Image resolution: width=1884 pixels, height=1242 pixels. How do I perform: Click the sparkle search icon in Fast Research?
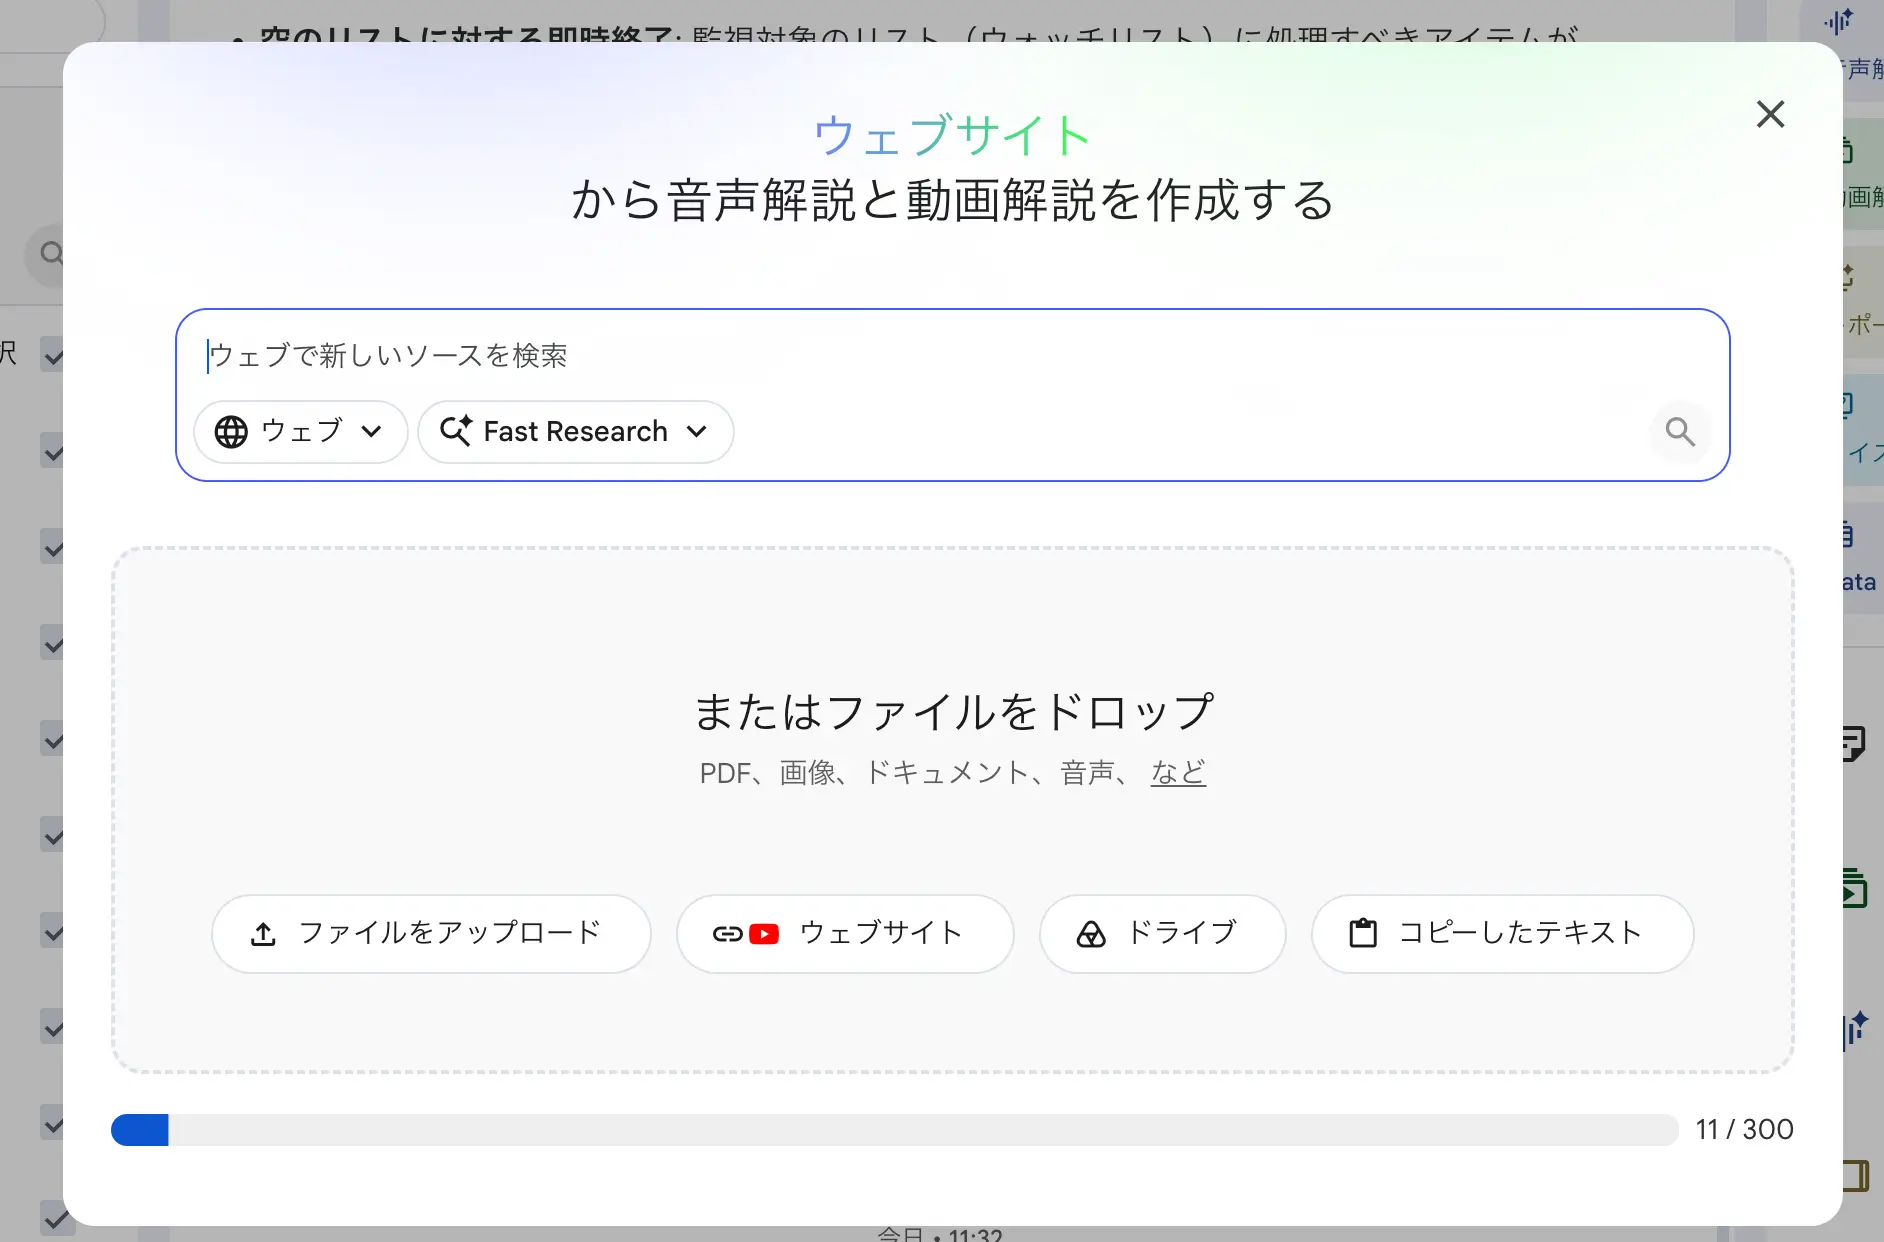pos(456,431)
